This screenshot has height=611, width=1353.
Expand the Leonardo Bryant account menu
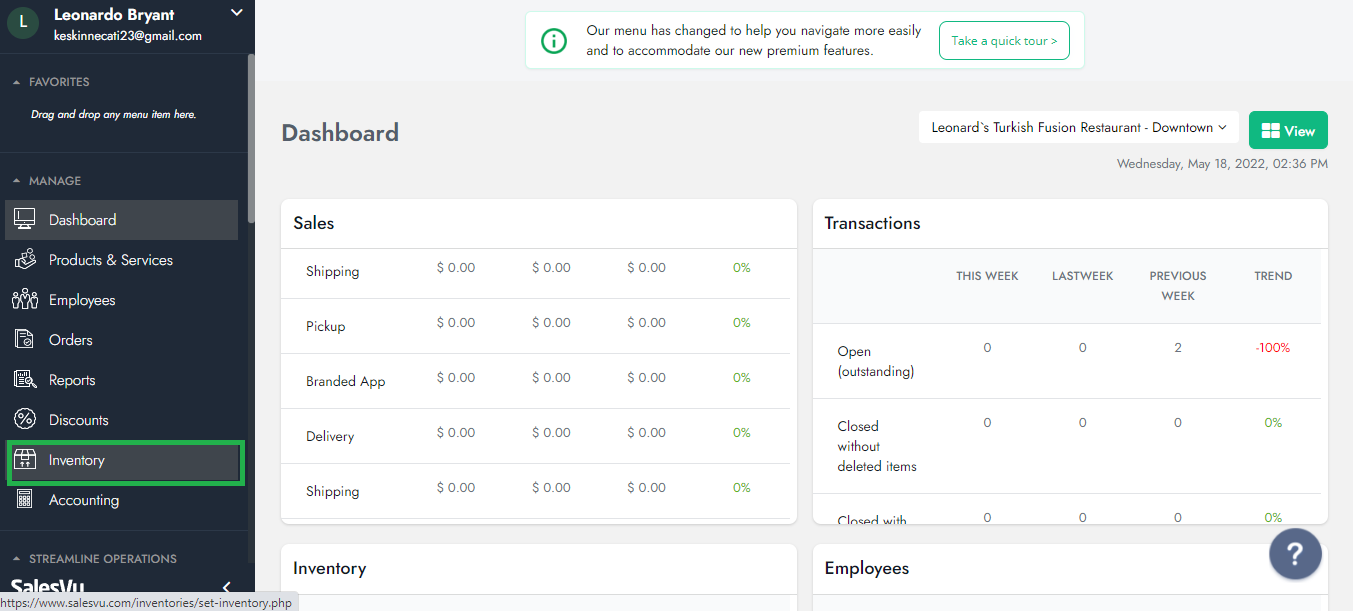(236, 13)
